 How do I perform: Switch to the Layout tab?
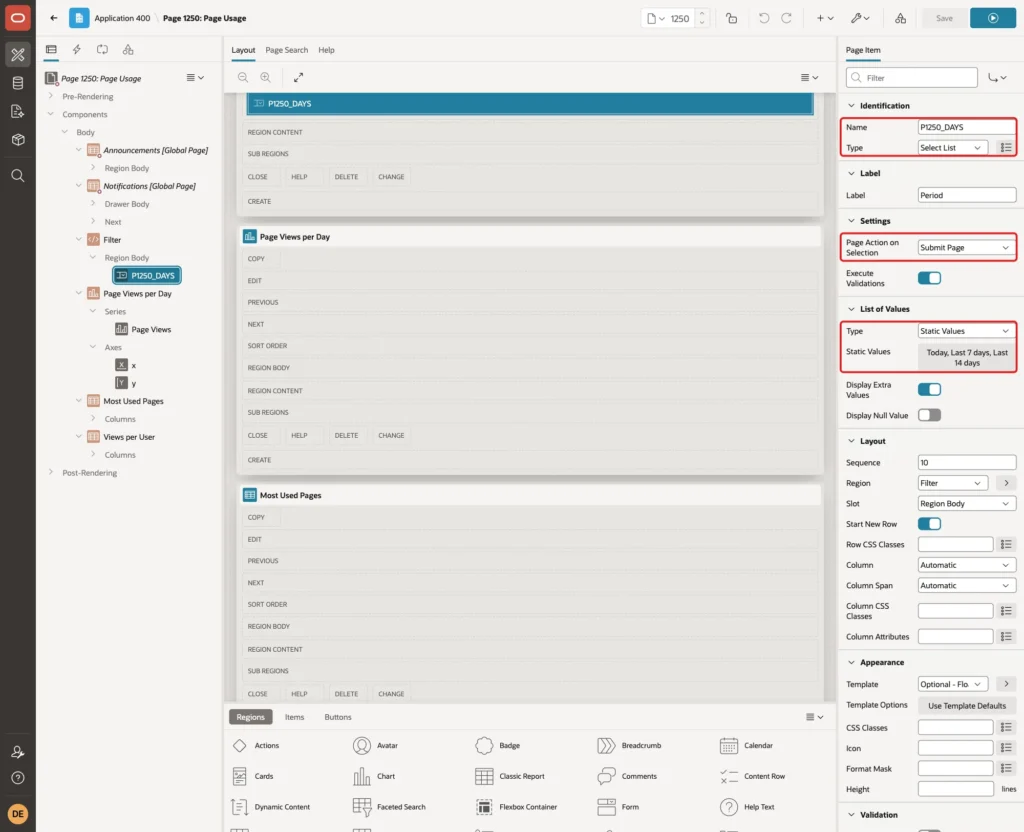point(243,50)
